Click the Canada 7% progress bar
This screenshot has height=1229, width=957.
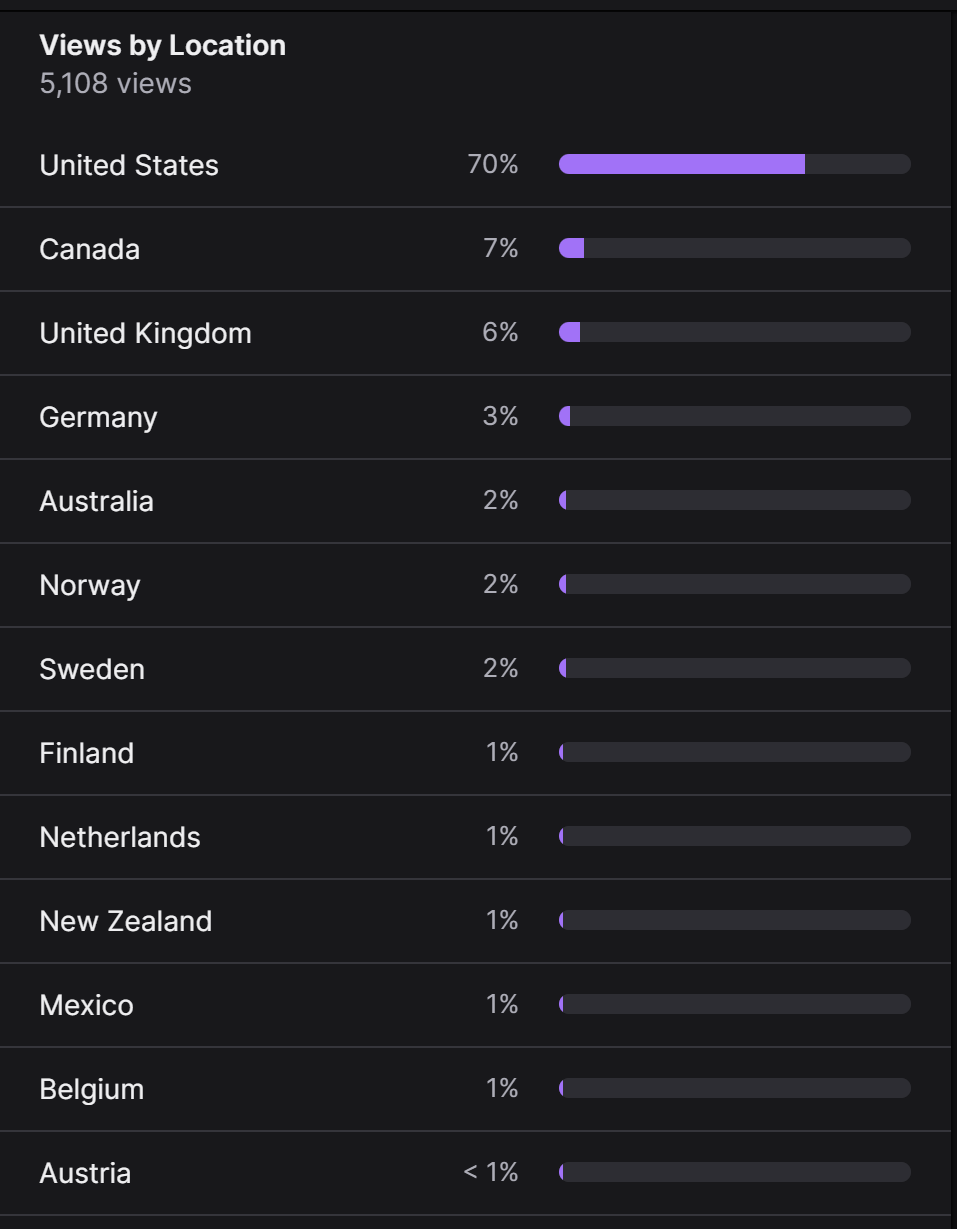coord(735,248)
